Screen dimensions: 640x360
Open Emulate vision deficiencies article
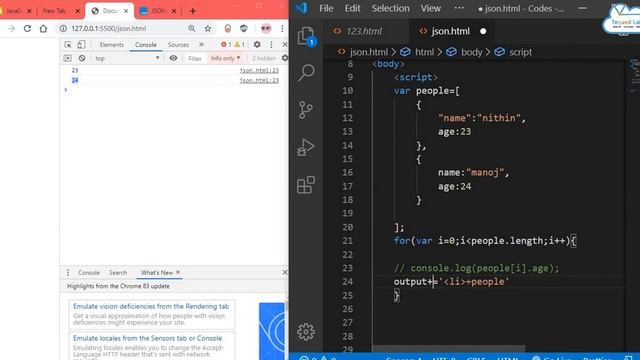[151, 306]
